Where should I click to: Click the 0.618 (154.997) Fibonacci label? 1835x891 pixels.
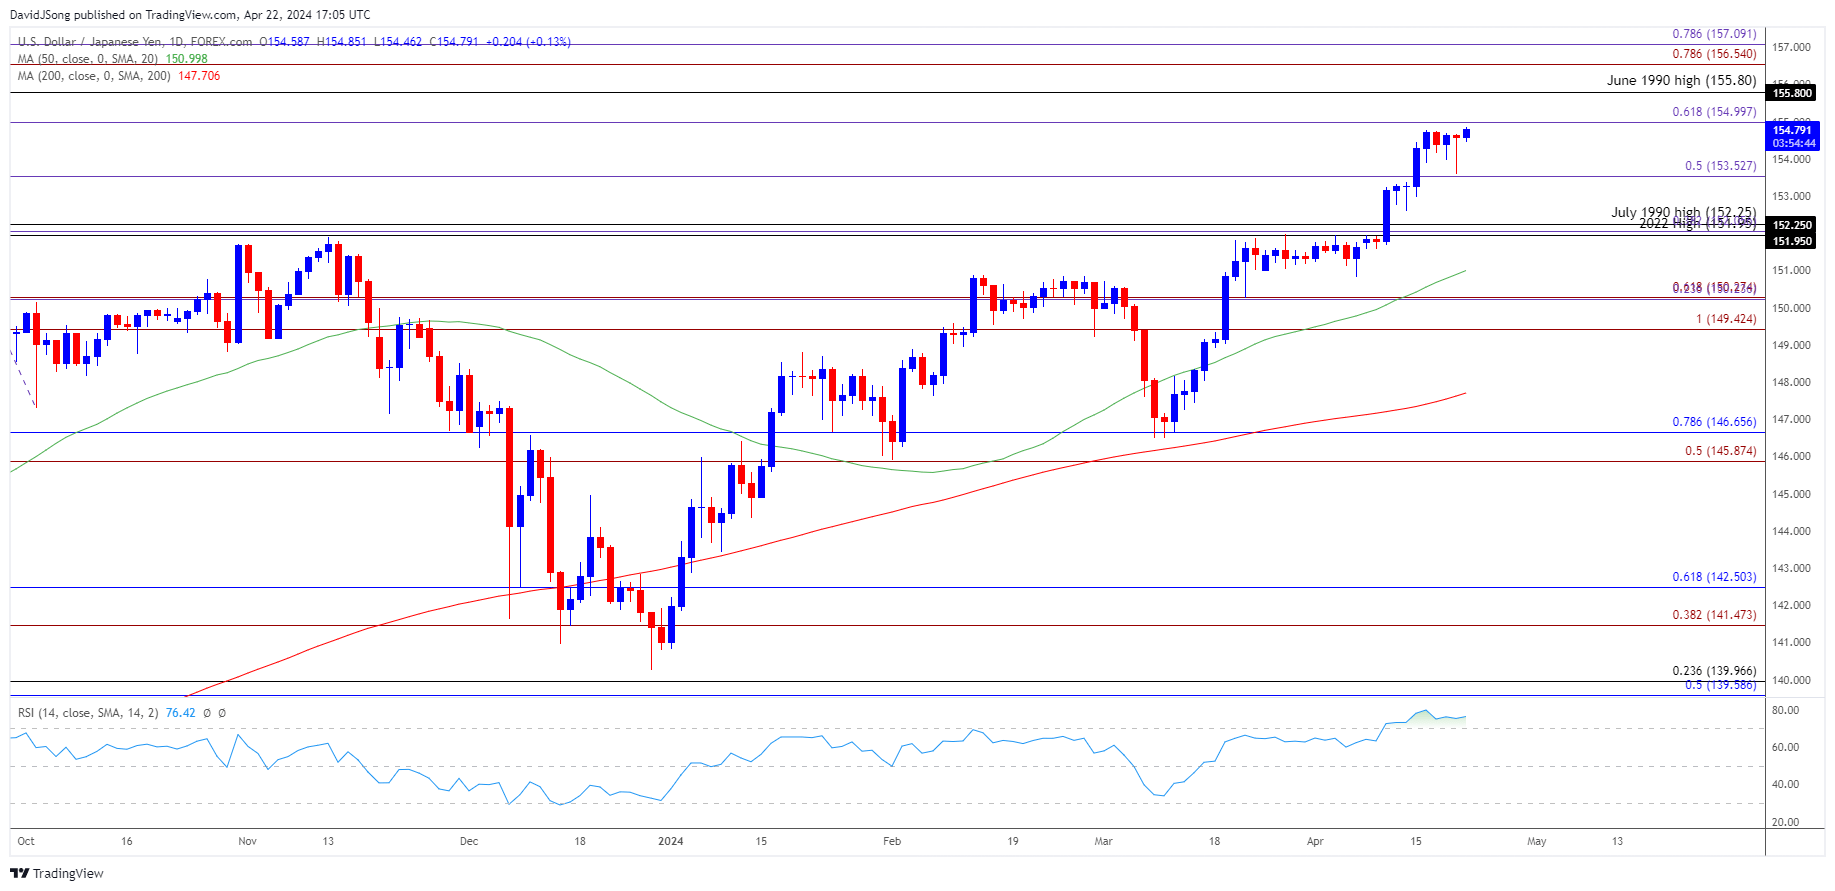coord(1714,112)
